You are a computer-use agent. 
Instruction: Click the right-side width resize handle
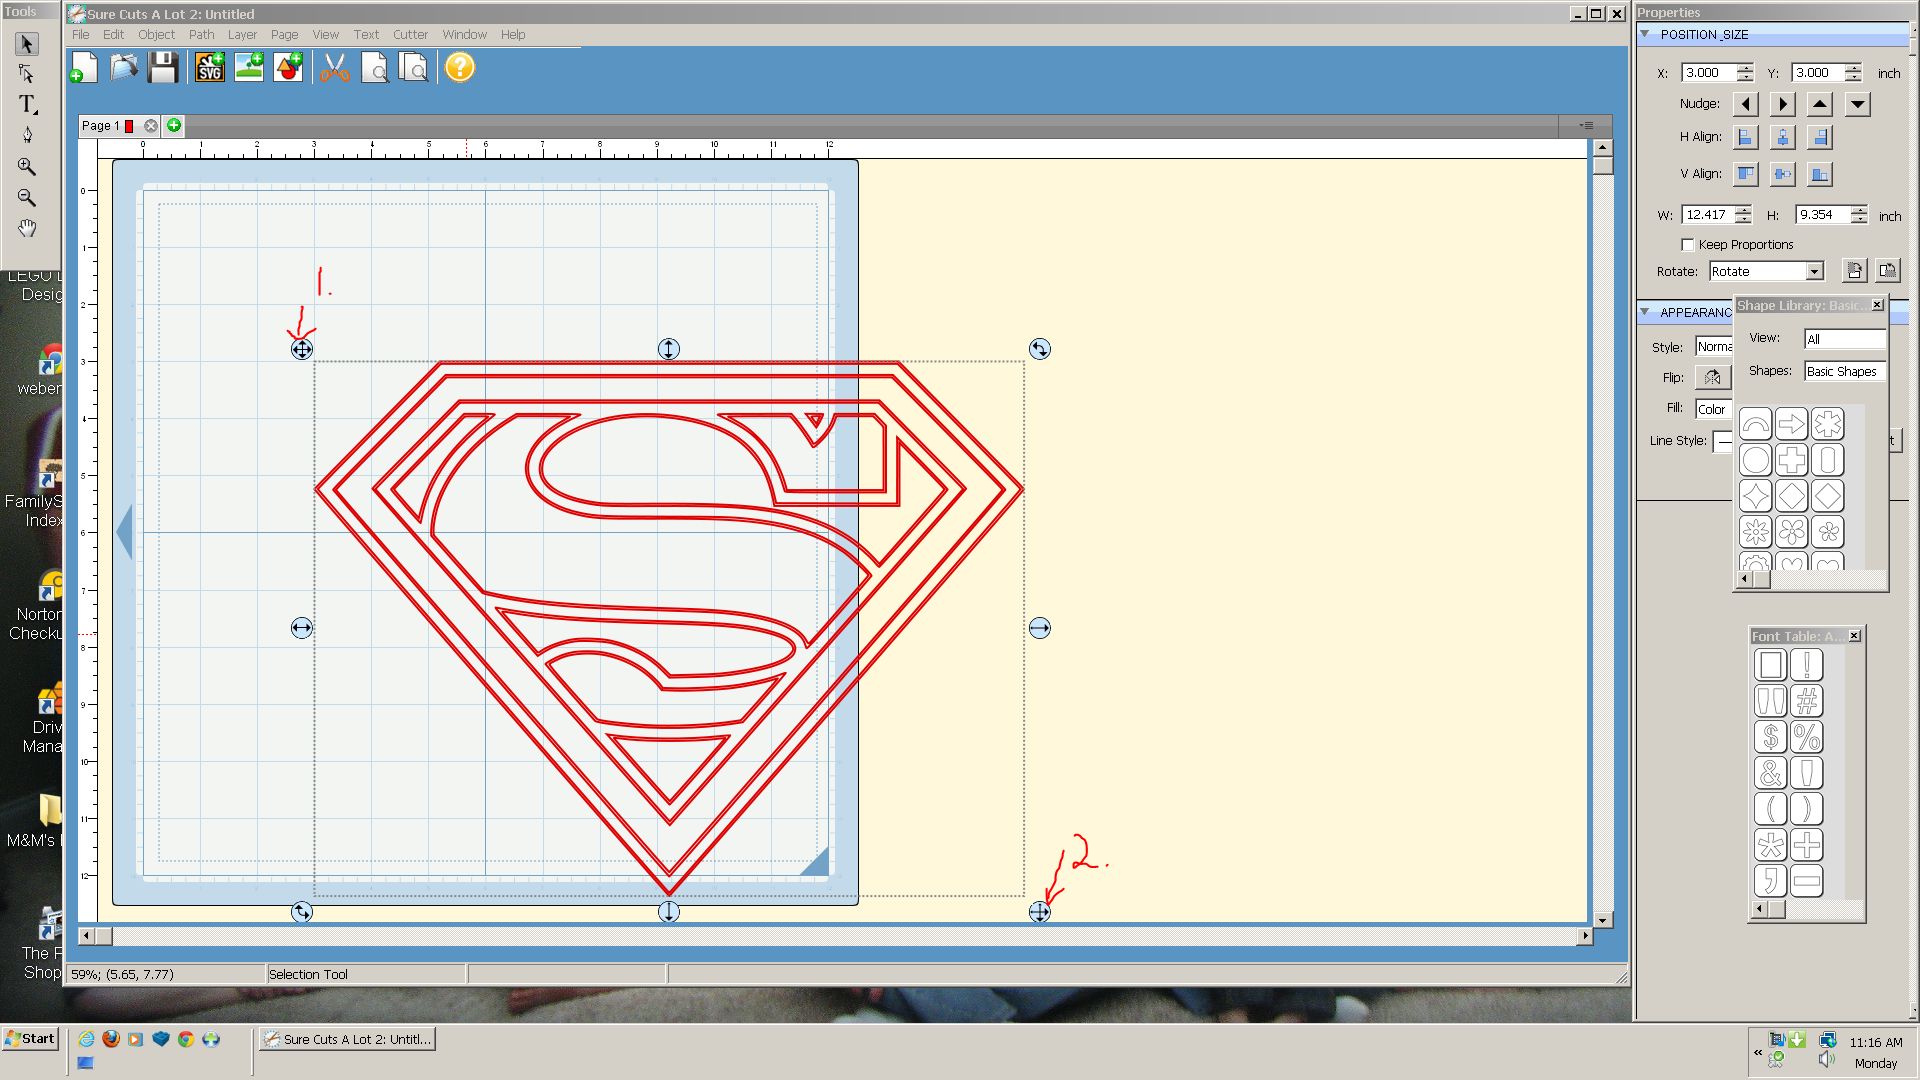pos(1040,628)
